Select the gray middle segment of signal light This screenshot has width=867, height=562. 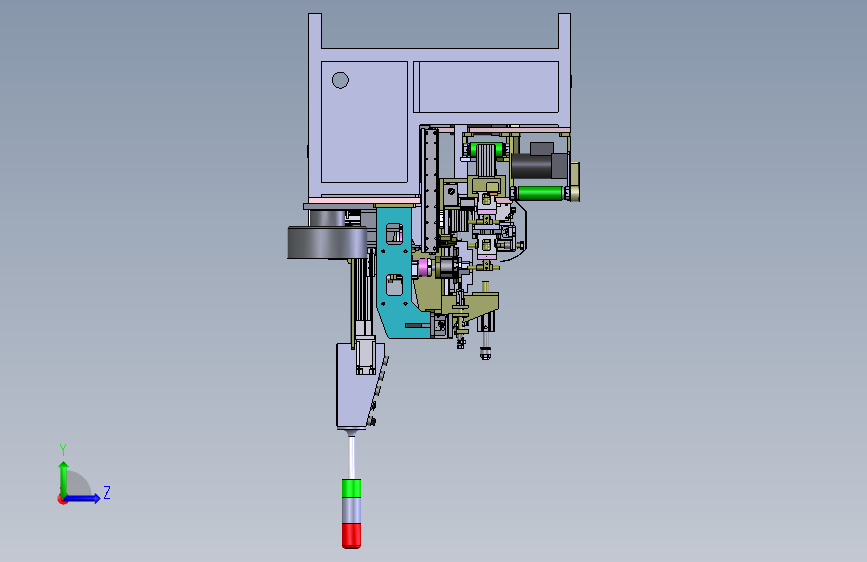coord(351,509)
